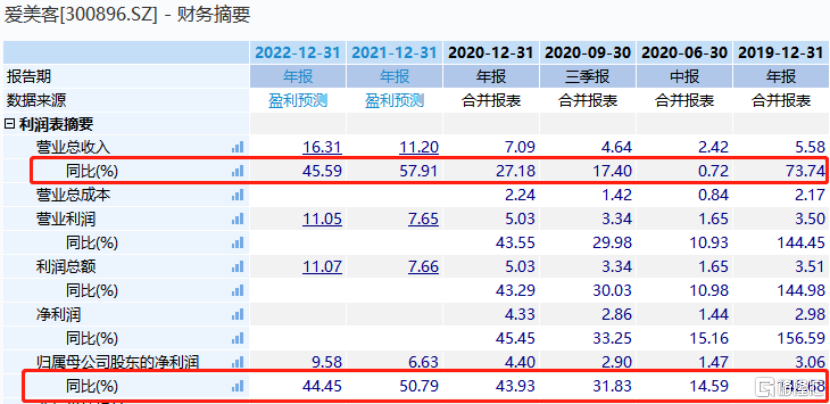
Task: Click the 11.05 operating profit link
Action: pos(322,219)
